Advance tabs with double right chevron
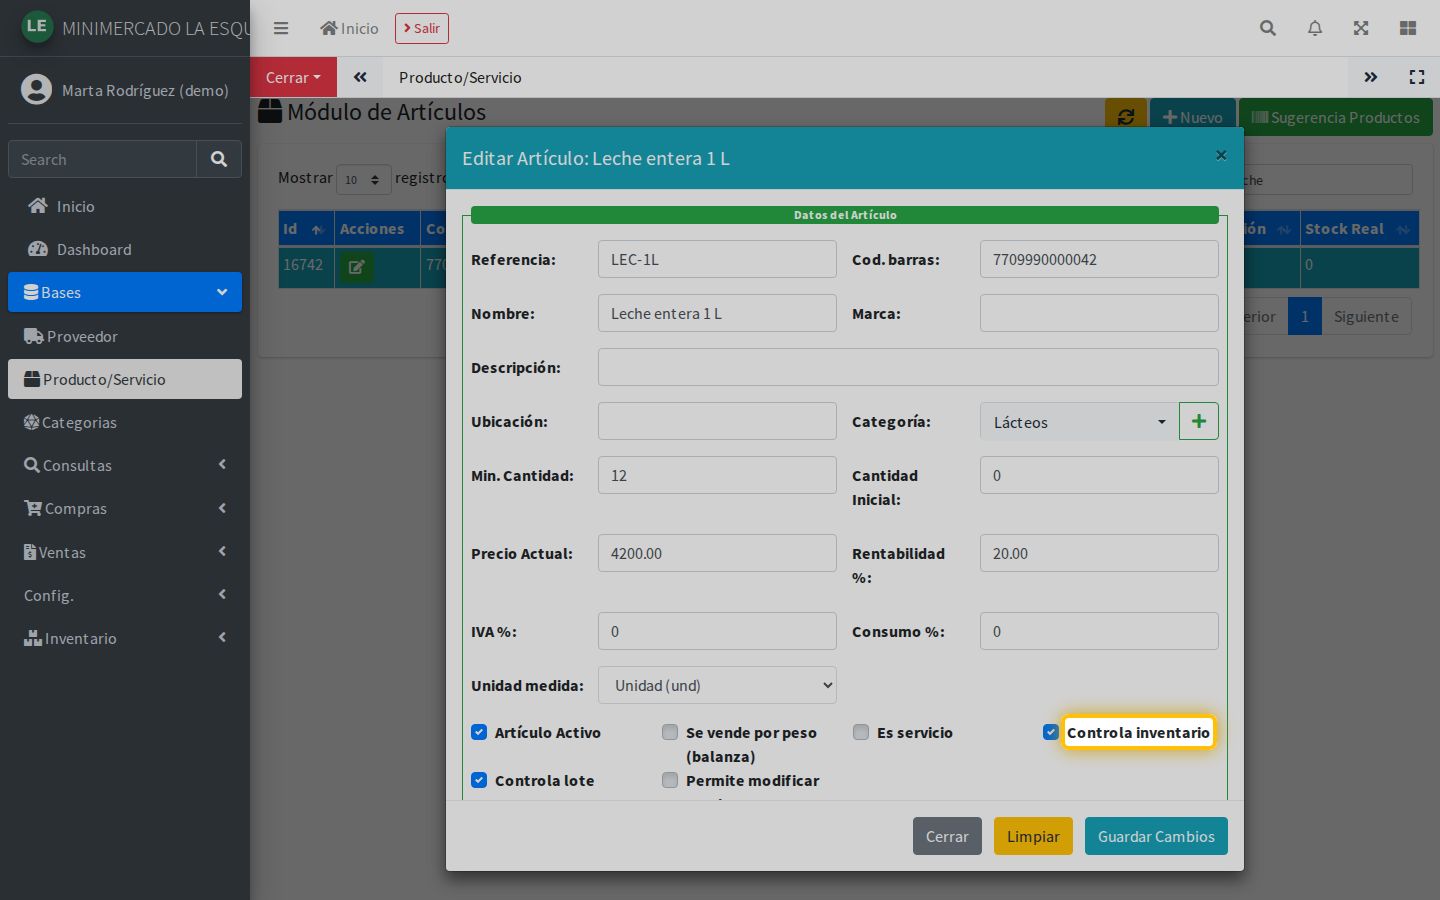1440x900 pixels. click(1371, 77)
